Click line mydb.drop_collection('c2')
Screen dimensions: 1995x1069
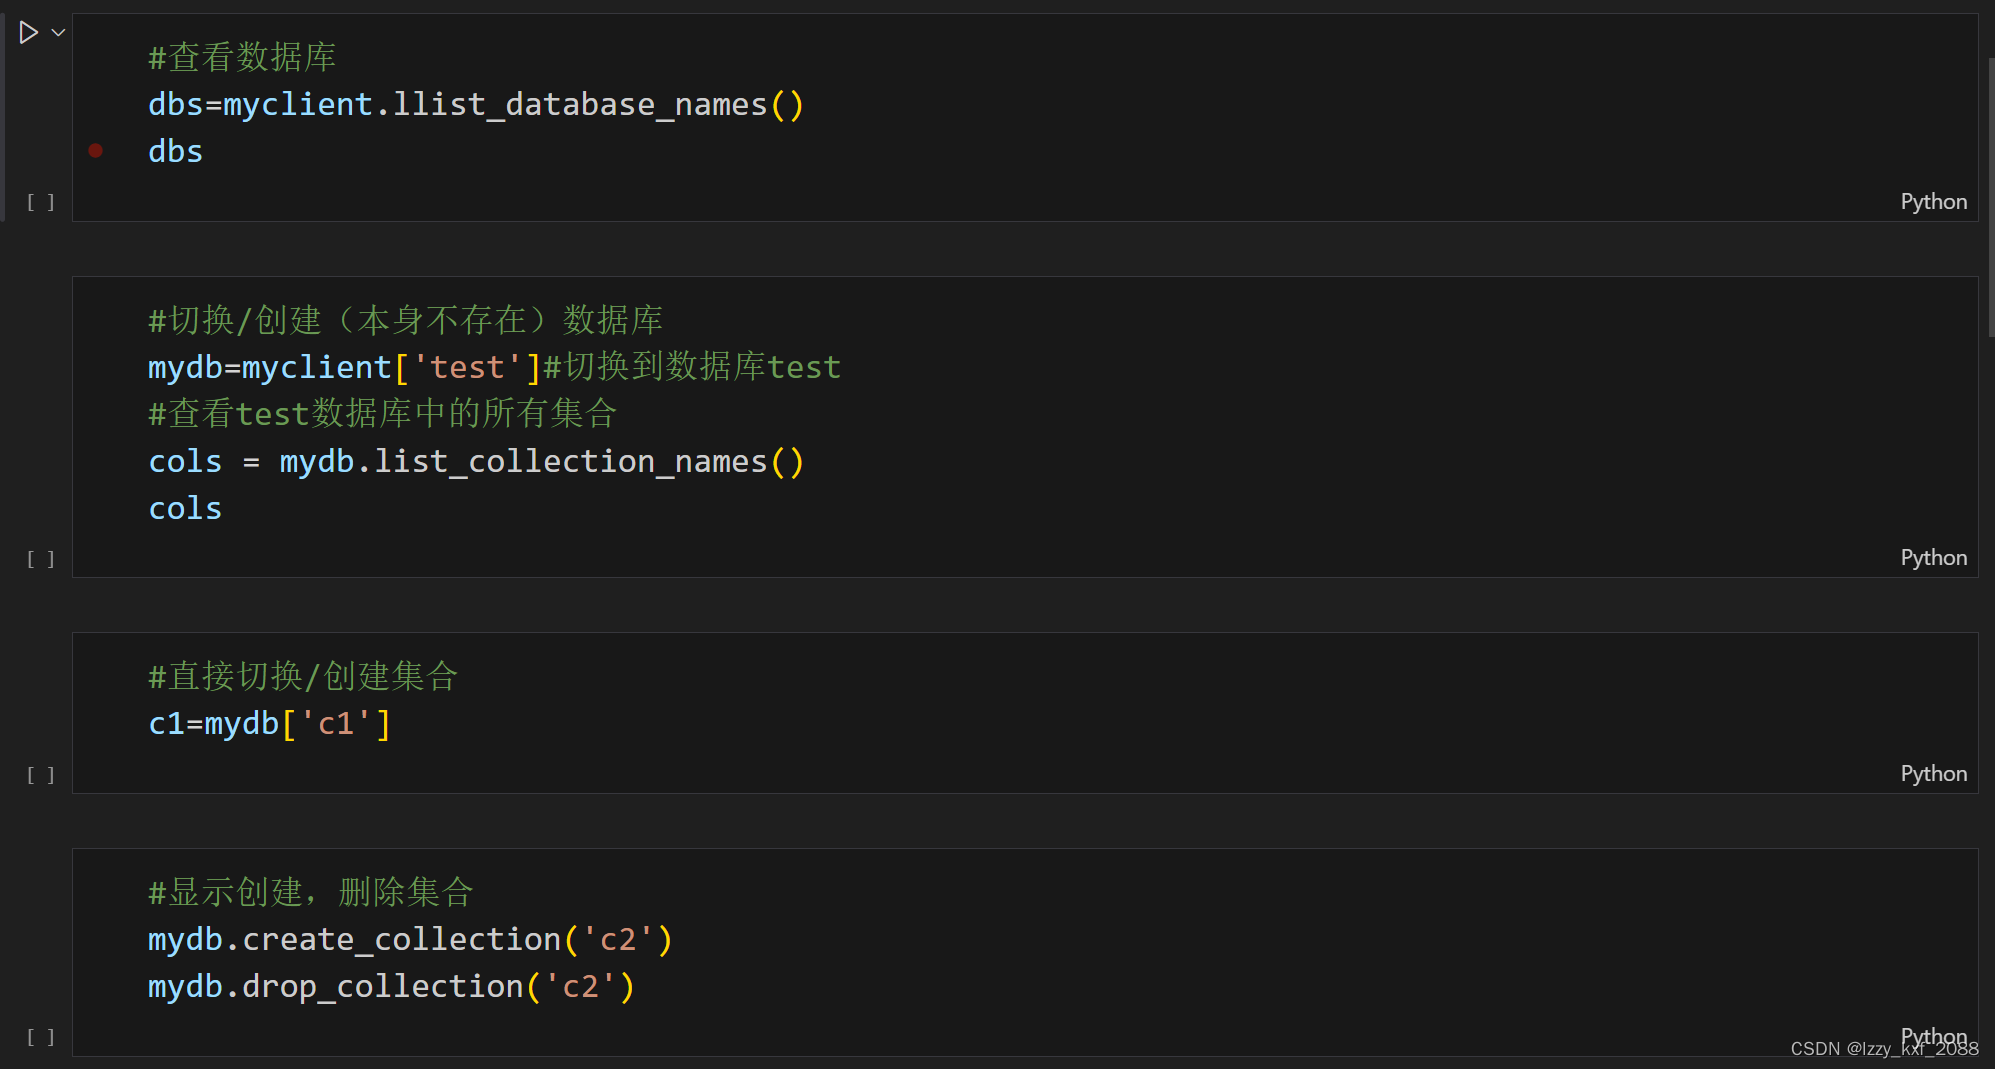click(x=392, y=986)
